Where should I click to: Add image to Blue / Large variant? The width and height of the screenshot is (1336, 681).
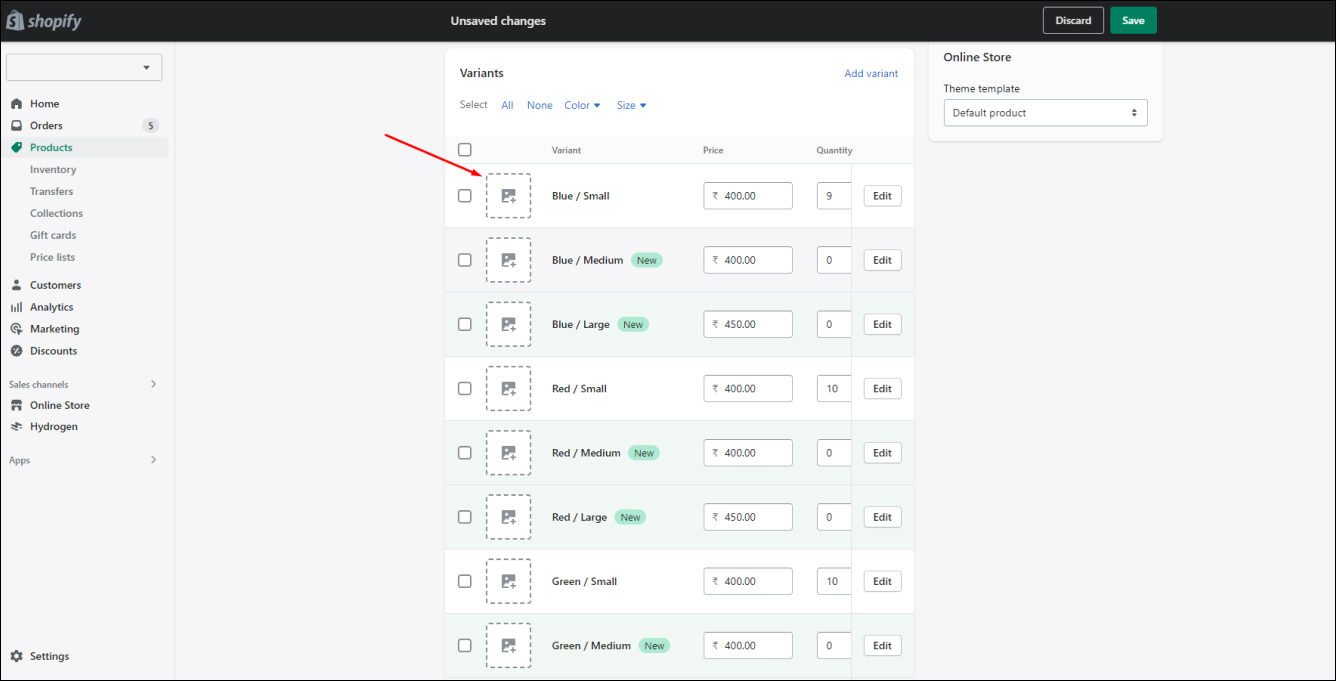509,324
